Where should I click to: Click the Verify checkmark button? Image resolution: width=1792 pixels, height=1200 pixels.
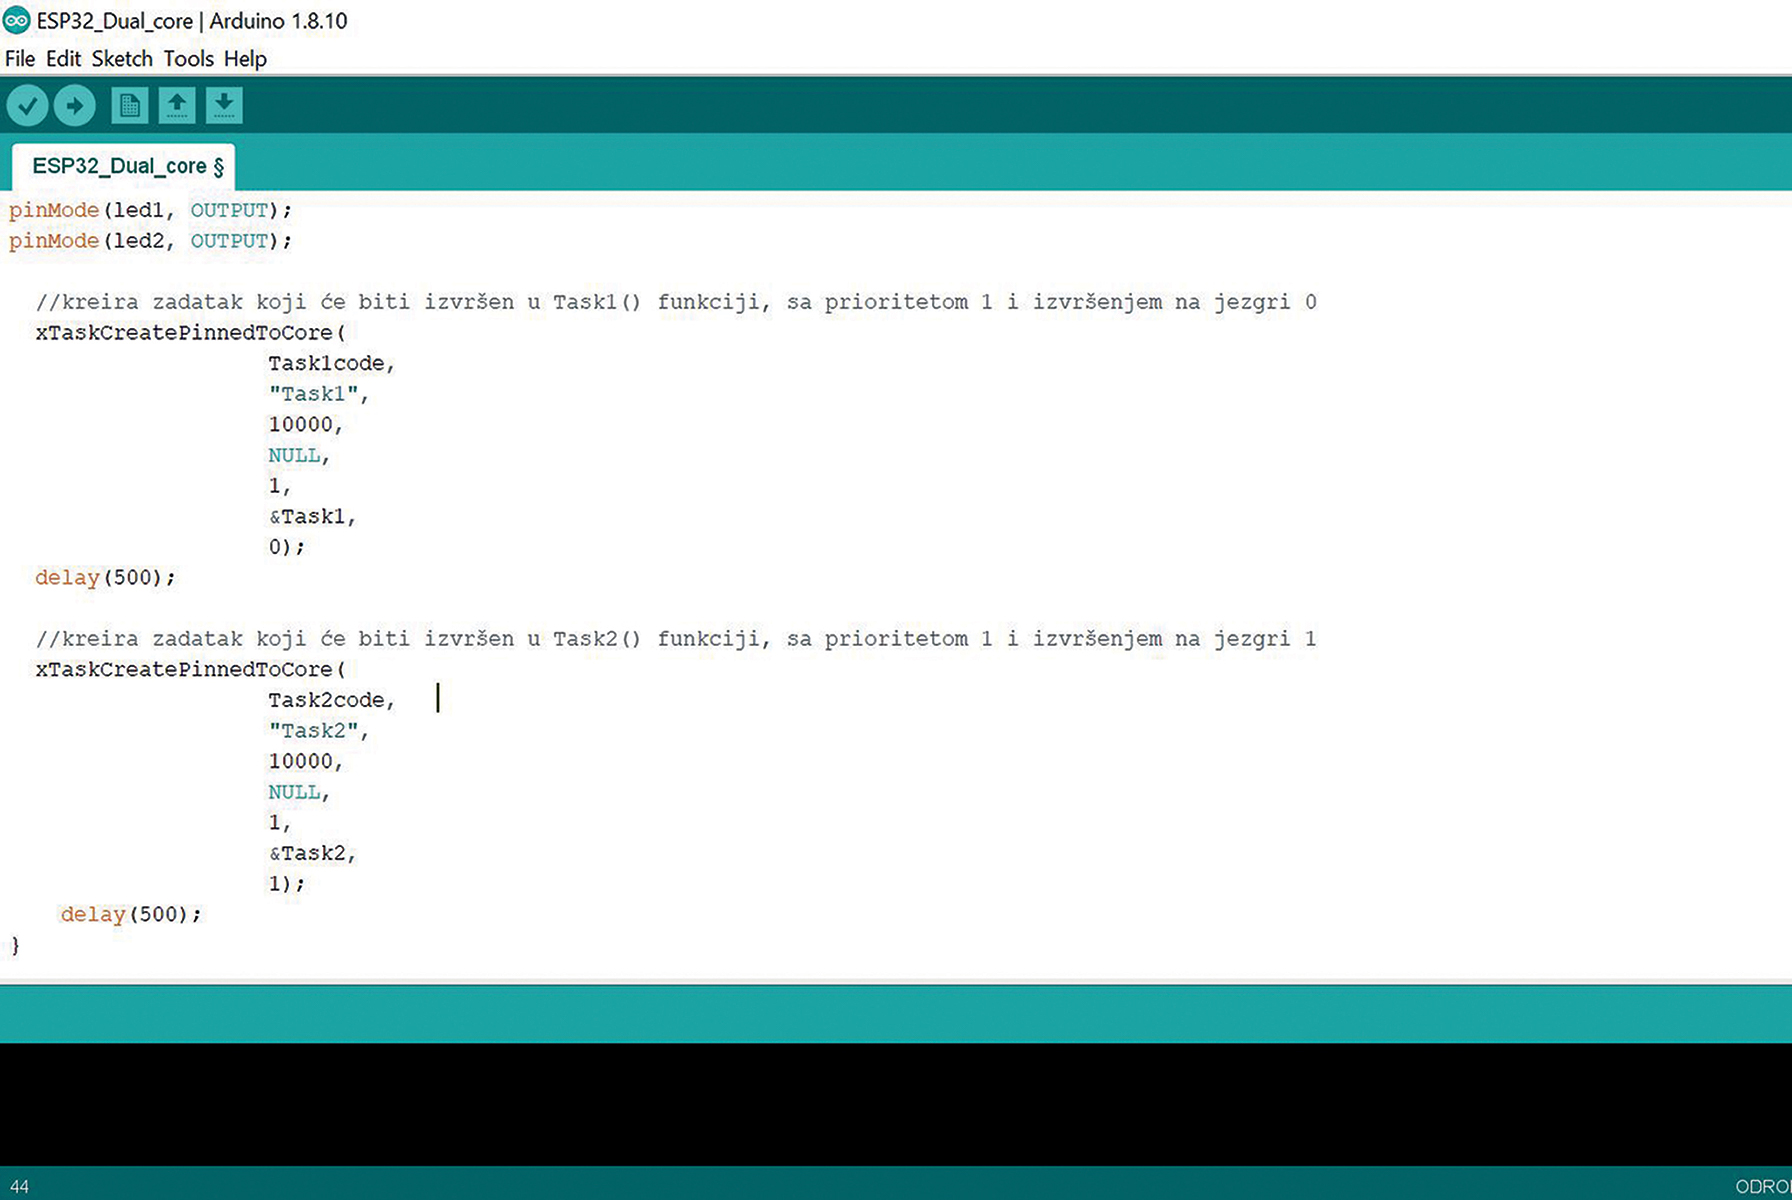click(x=27, y=105)
